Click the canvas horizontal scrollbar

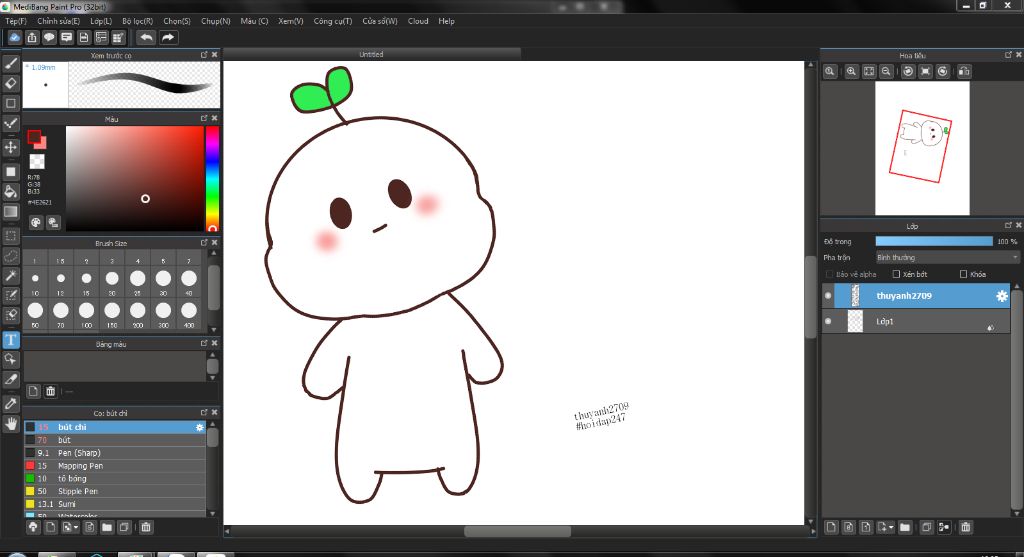coord(517,532)
